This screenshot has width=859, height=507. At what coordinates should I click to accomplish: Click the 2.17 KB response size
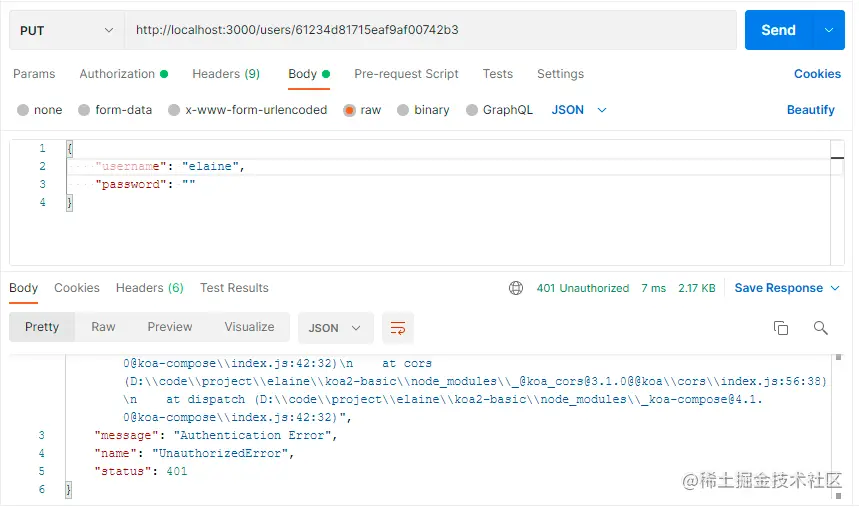(697, 288)
